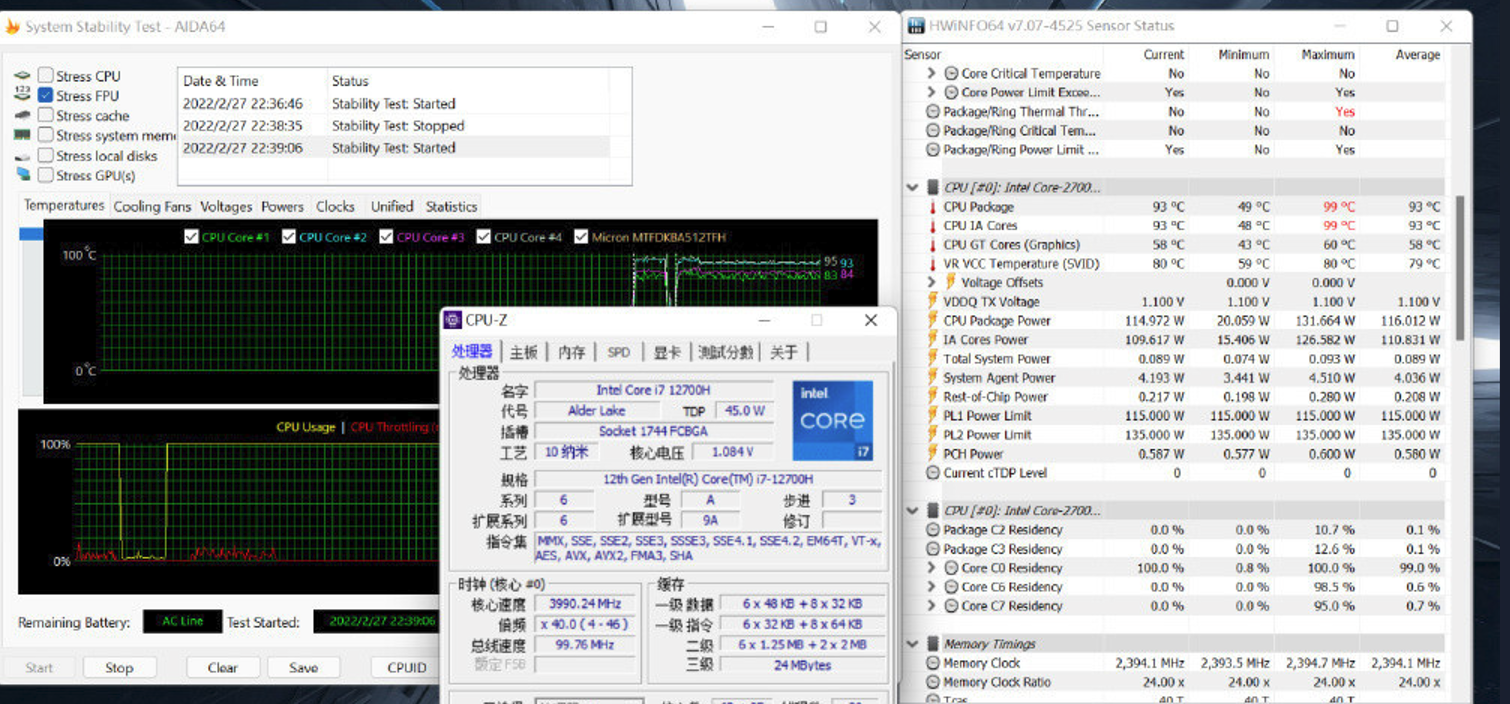
Task: Click the temperature graph blue scale indicator
Action: [31, 234]
